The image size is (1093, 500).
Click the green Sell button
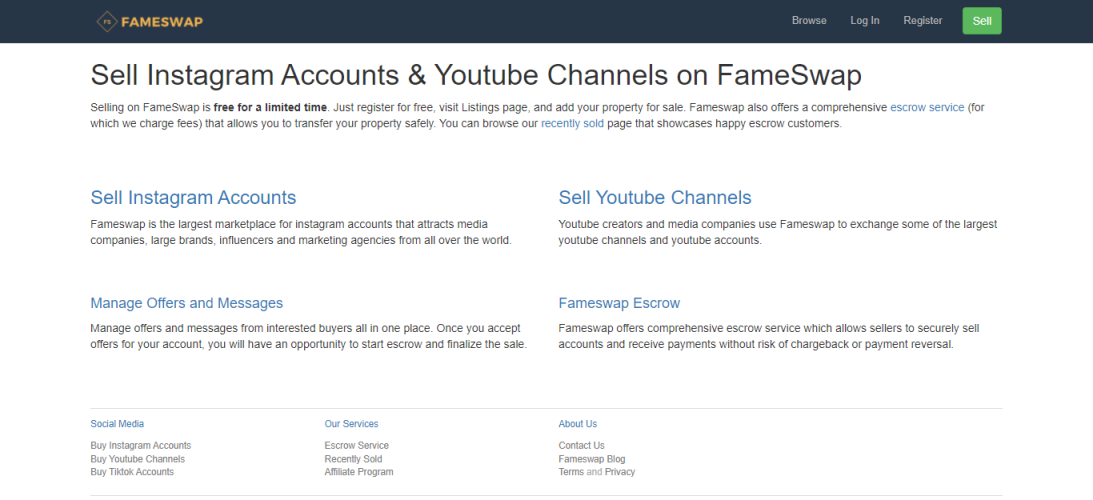[981, 21]
